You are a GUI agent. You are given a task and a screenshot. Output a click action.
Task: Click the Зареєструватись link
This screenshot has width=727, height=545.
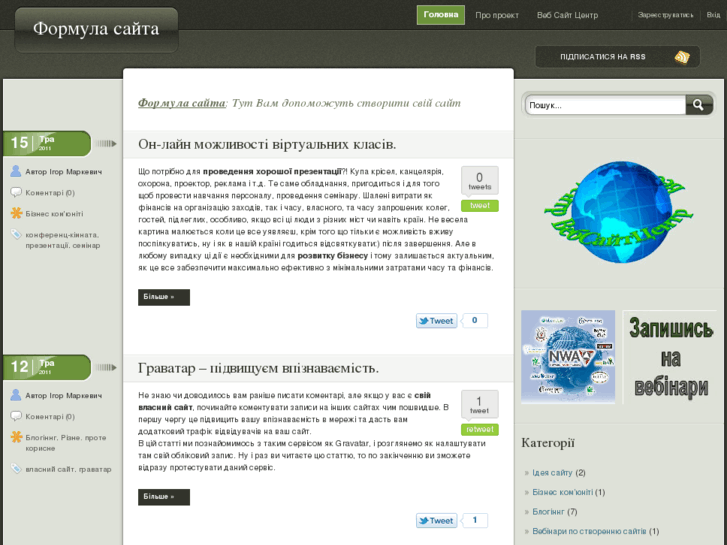click(x=665, y=15)
